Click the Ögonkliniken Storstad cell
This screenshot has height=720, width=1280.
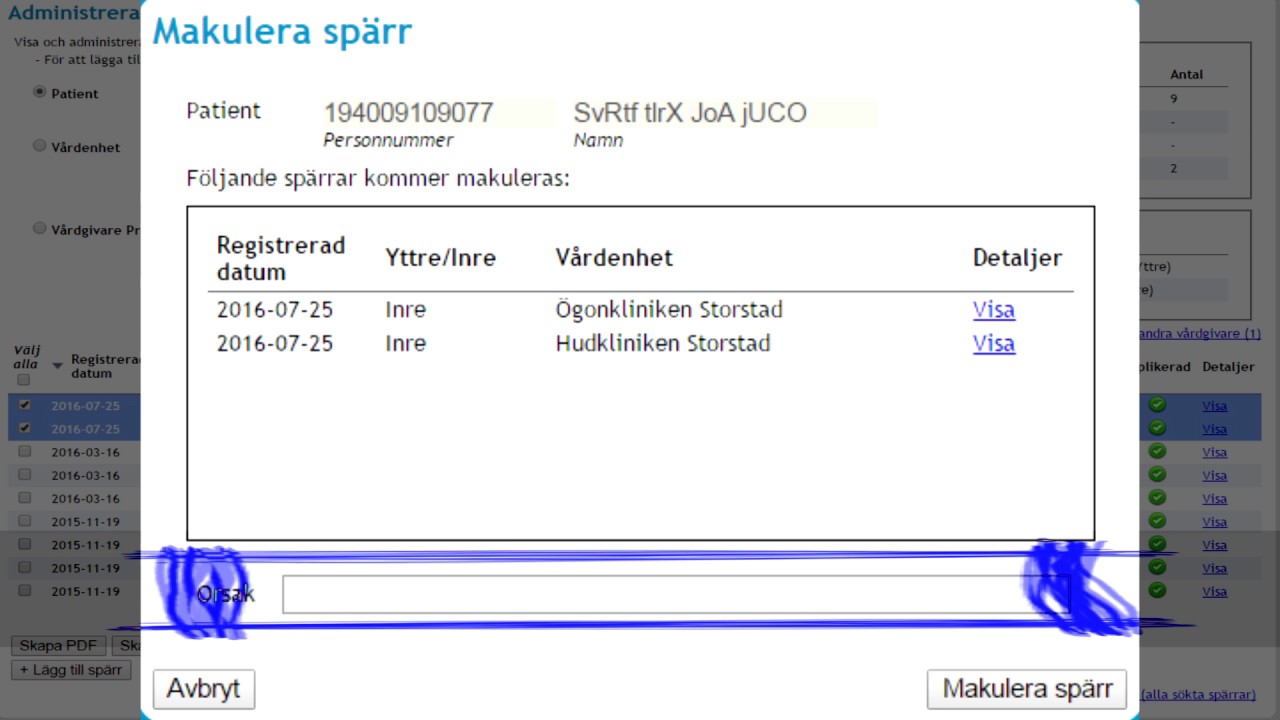[669, 309]
